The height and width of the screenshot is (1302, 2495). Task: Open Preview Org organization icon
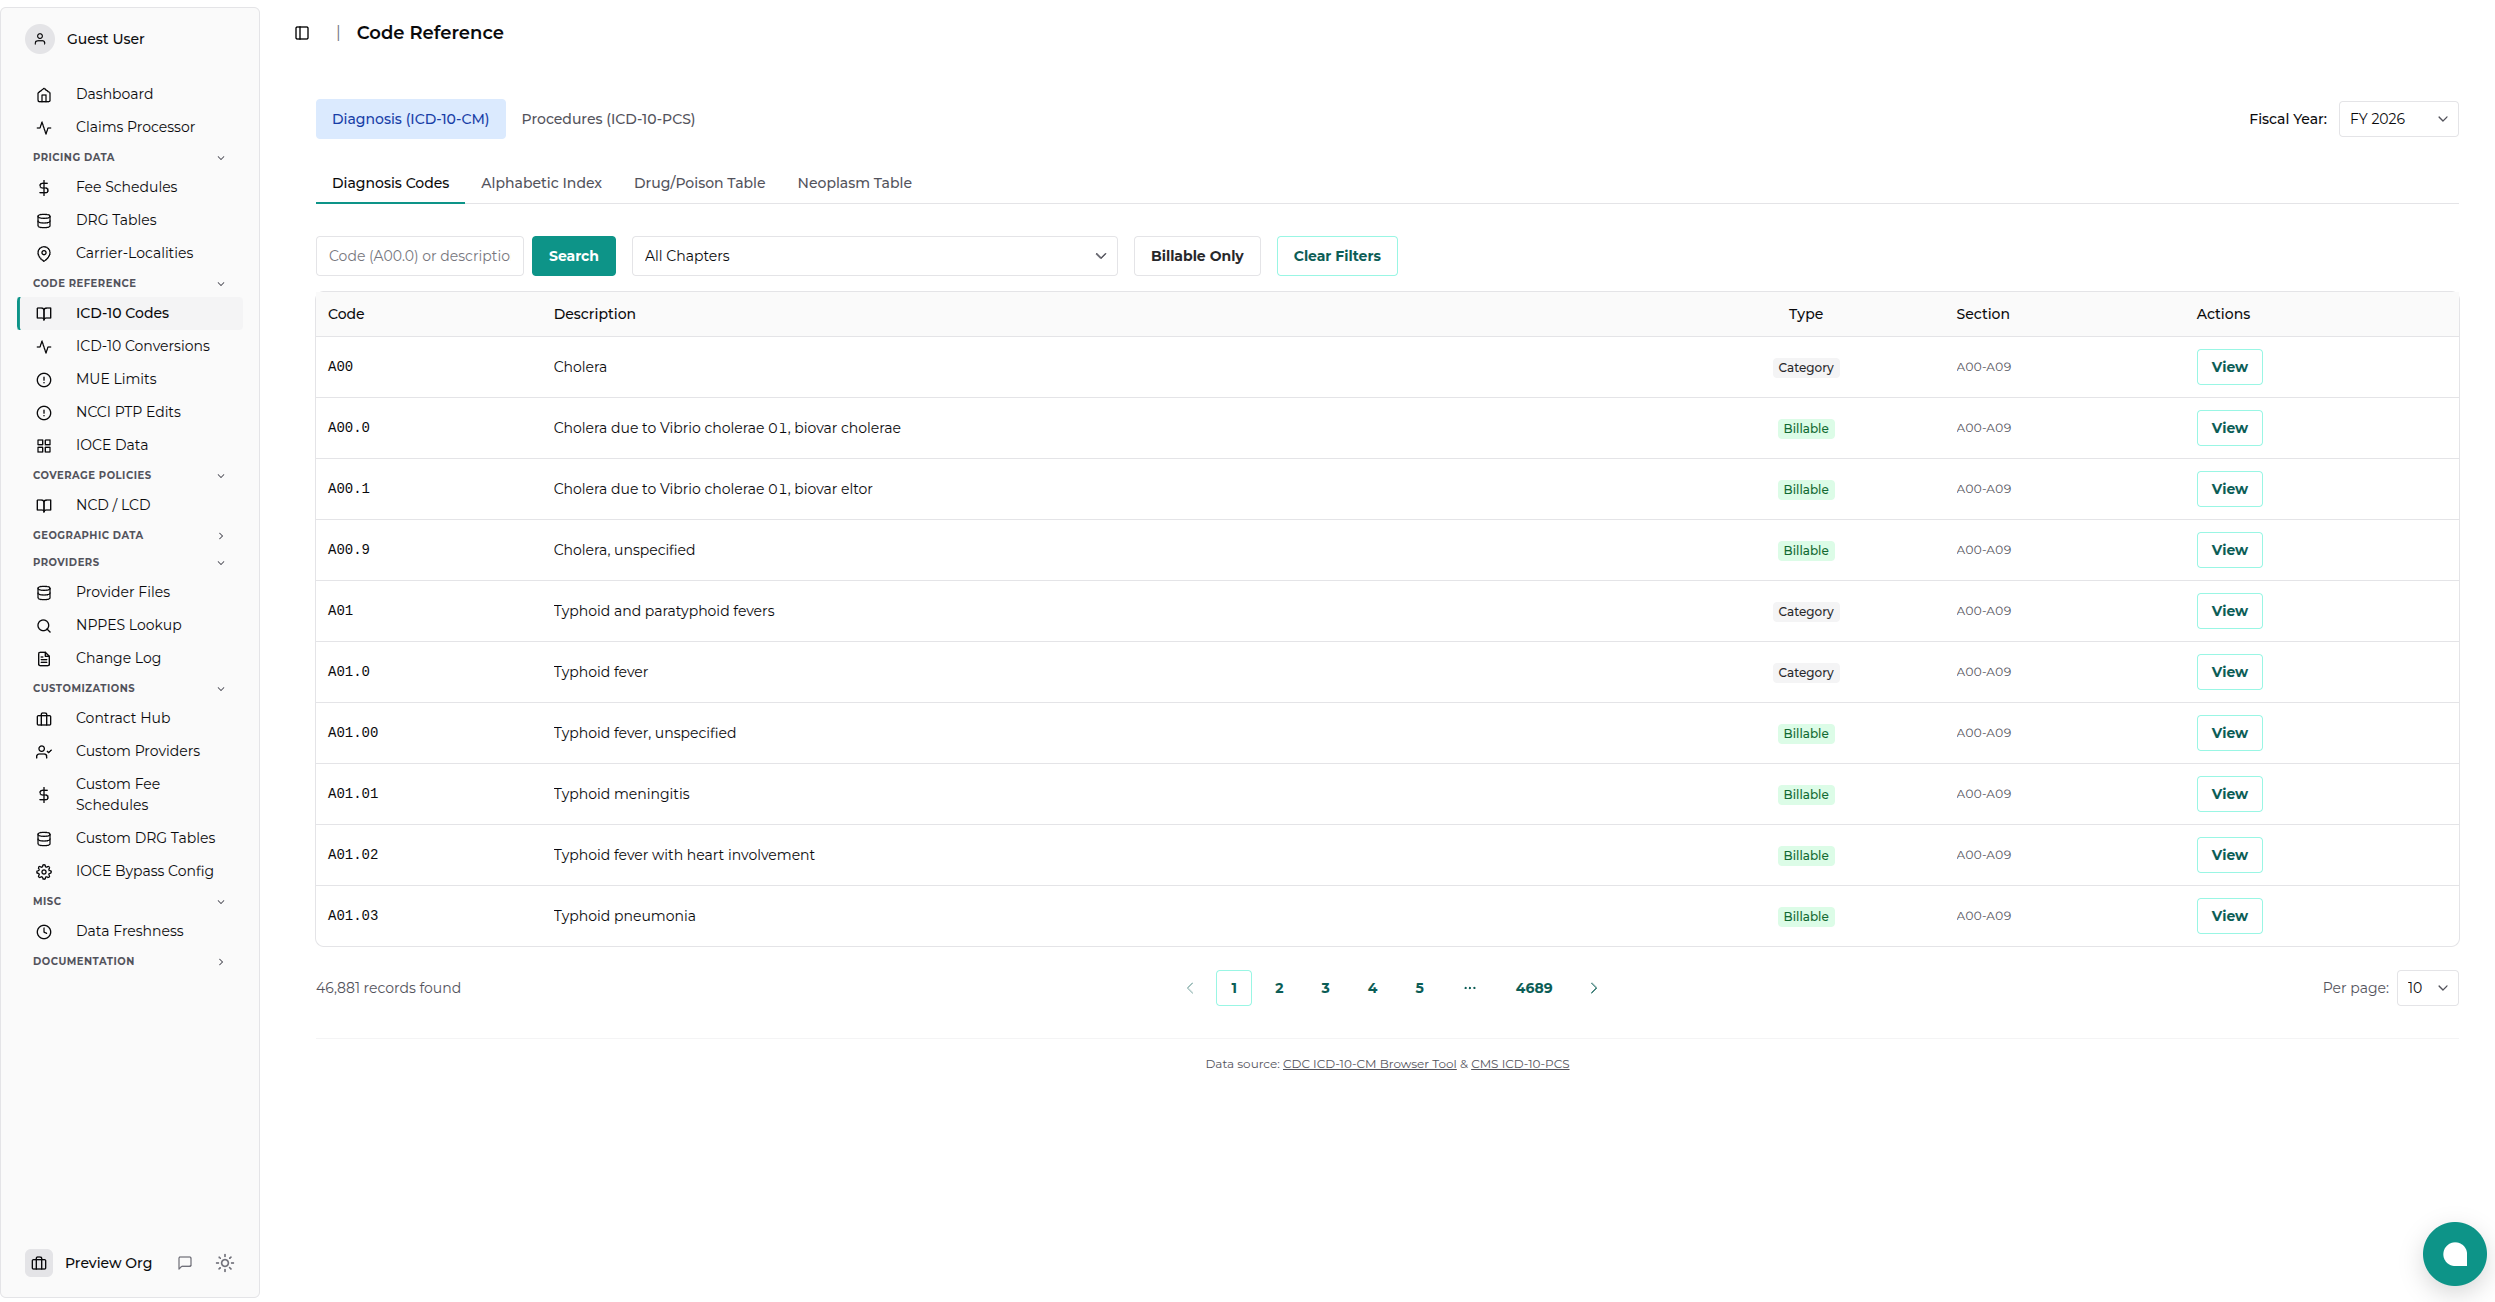pyautogui.click(x=39, y=1263)
